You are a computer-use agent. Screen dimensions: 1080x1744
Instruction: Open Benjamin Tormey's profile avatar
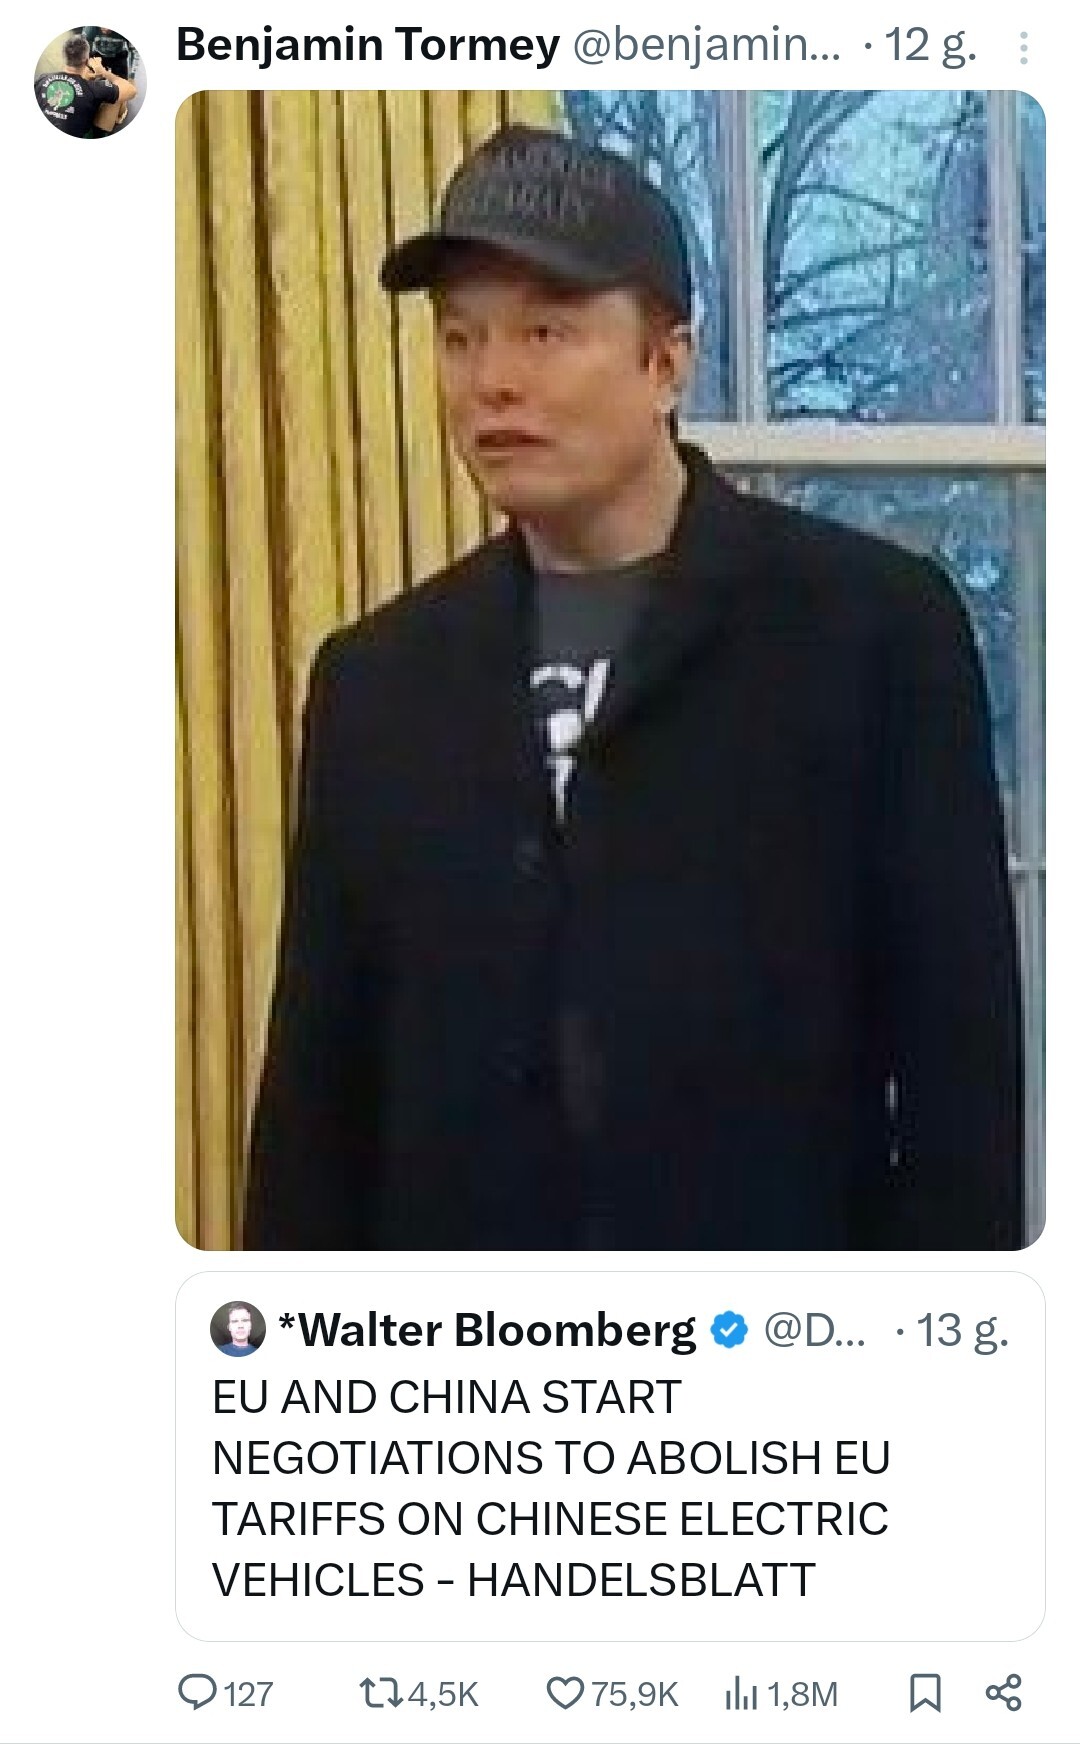click(90, 81)
